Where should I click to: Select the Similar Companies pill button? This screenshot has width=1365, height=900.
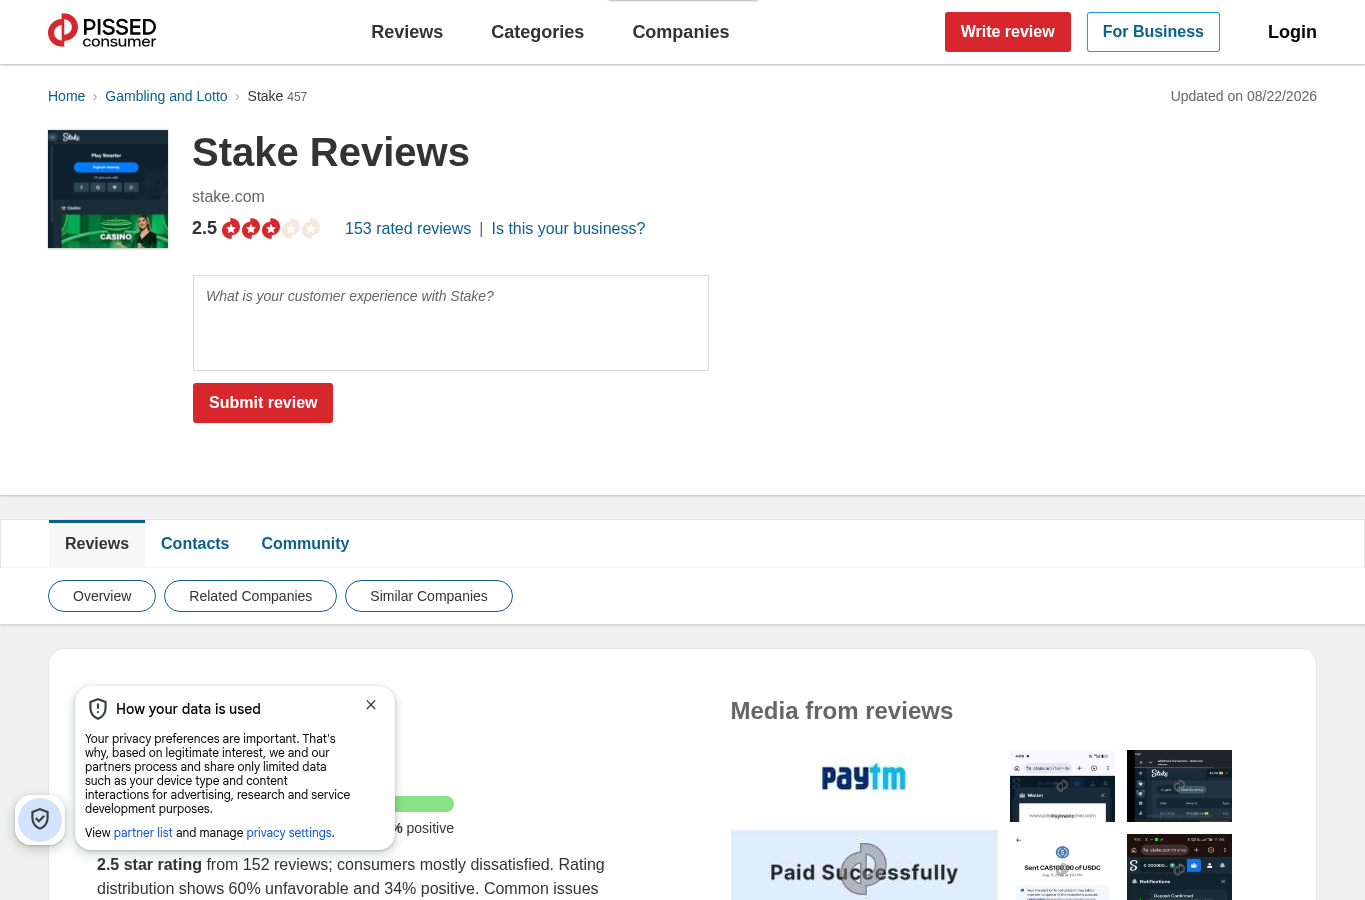[429, 596]
